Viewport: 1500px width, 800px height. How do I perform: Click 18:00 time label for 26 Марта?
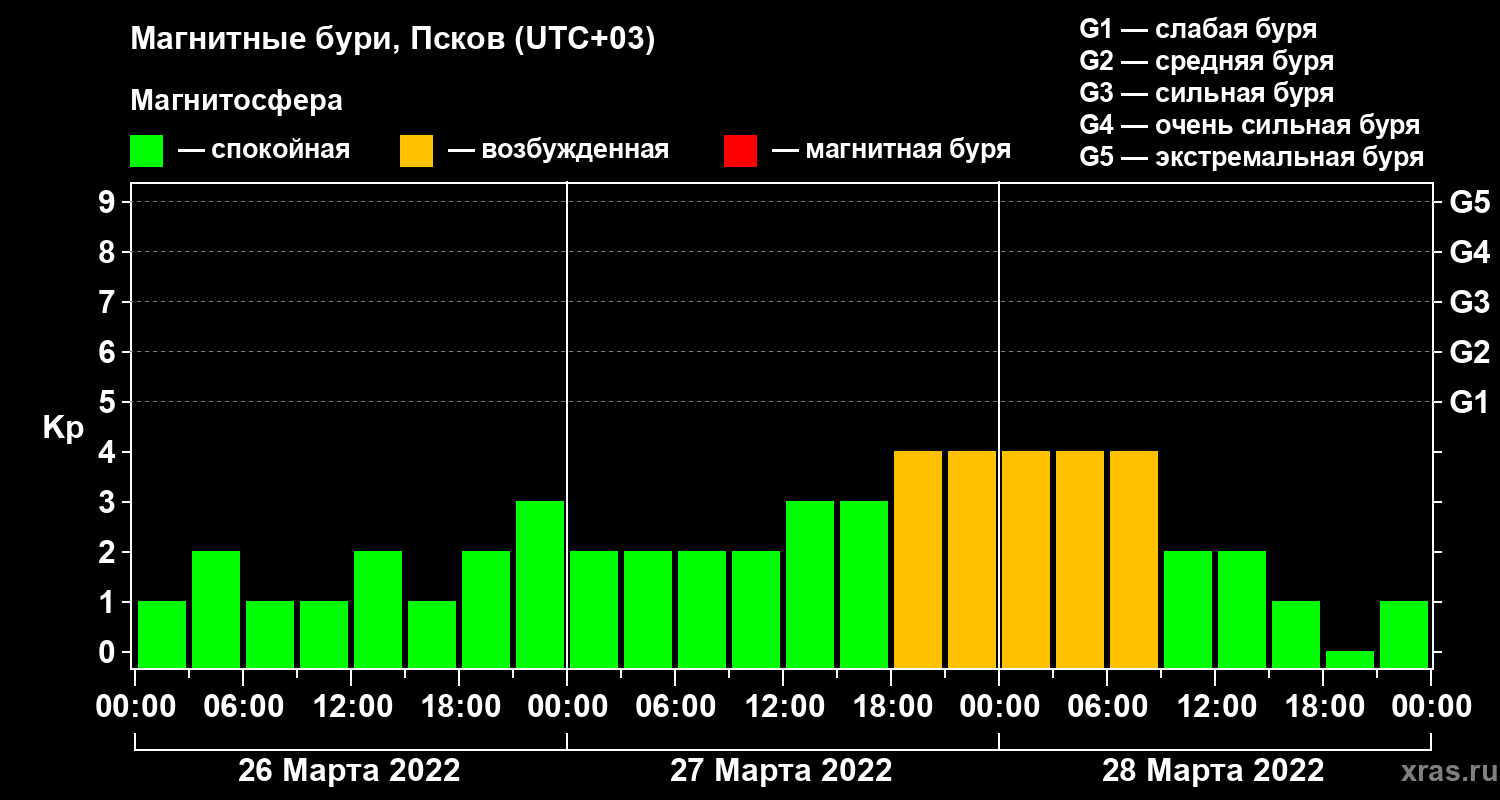click(459, 706)
